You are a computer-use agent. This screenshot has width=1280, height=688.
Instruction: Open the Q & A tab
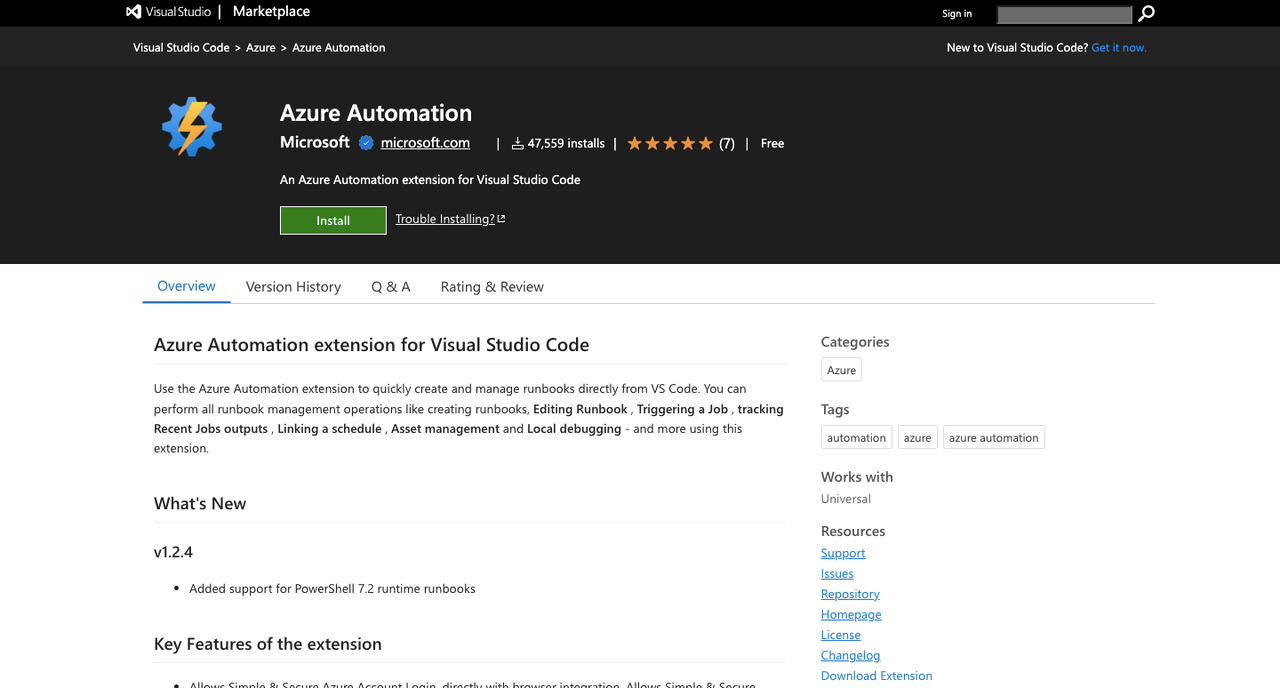point(391,287)
